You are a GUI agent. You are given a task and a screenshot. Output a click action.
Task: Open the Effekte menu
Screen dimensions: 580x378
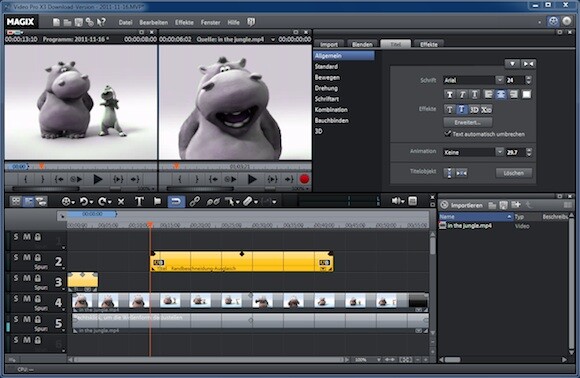coord(184,23)
